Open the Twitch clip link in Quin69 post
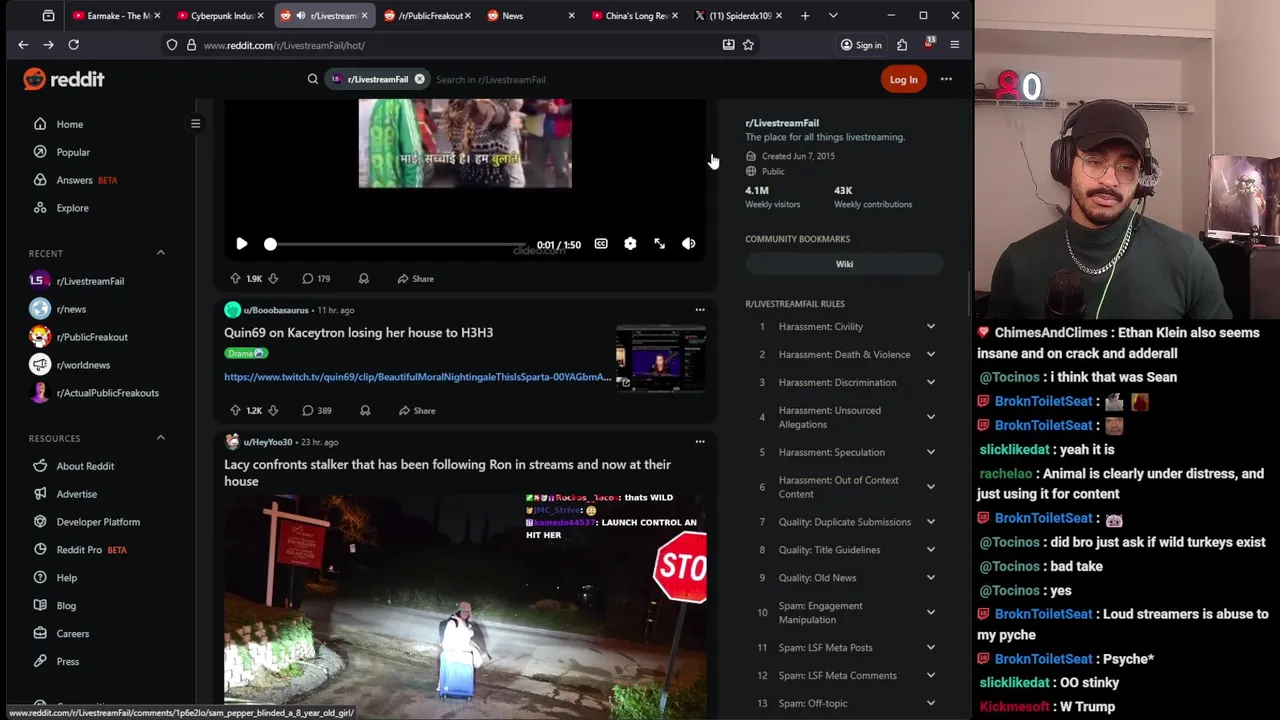This screenshot has width=1280, height=720. [x=417, y=377]
